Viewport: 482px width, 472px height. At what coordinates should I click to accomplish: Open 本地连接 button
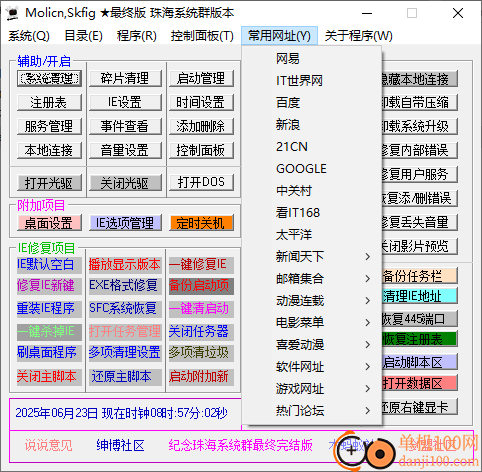click(x=49, y=150)
